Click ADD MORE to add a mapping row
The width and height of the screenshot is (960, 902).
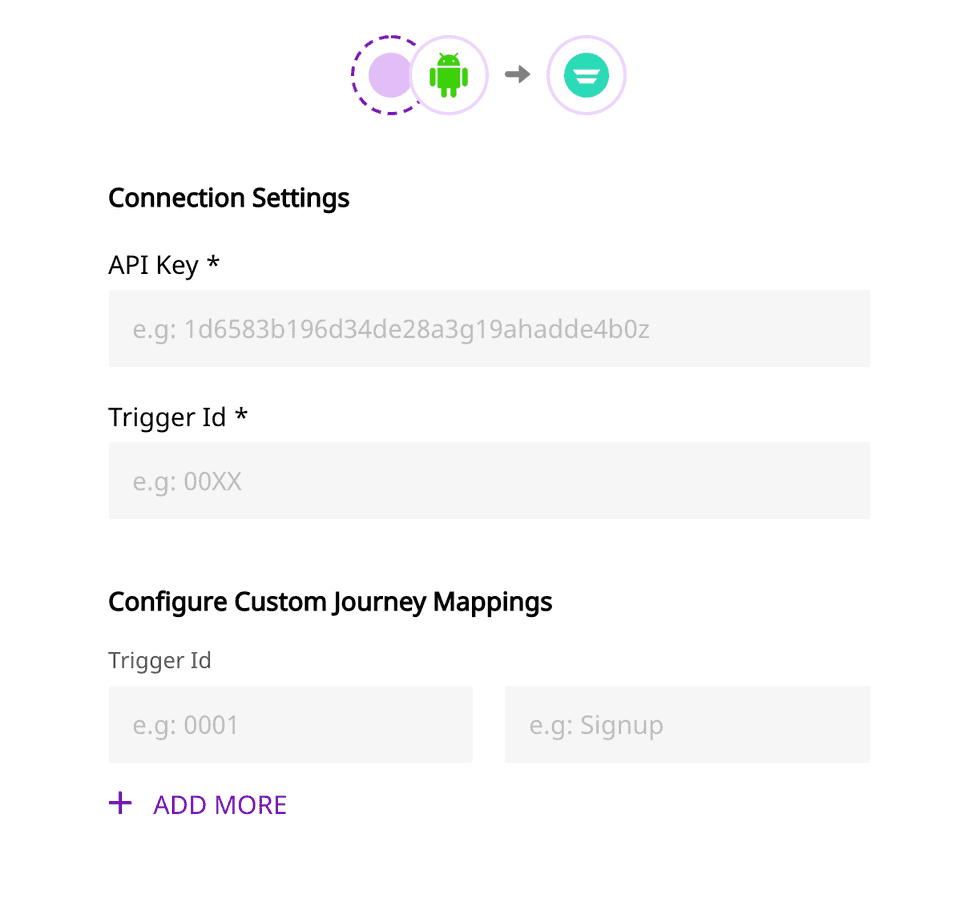point(219,804)
